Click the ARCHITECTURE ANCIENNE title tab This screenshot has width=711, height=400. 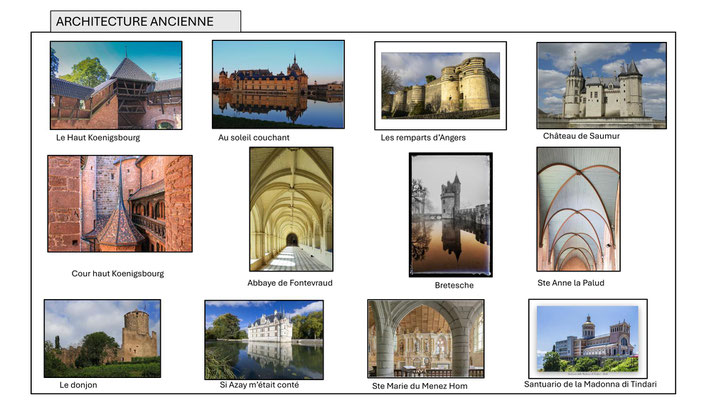pos(146,21)
